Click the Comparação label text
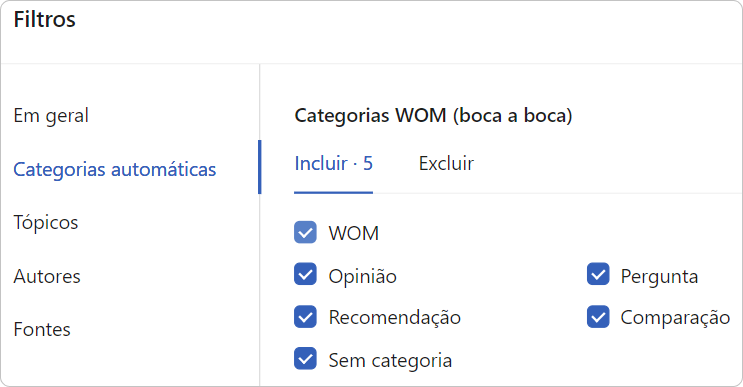 (x=675, y=318)
